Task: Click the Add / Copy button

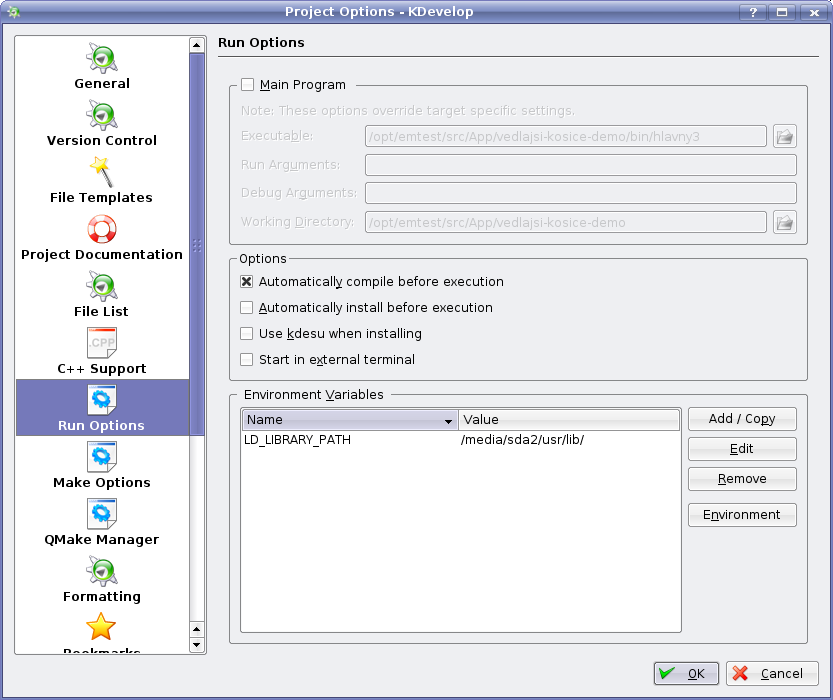Action: [x=741, y=419]
